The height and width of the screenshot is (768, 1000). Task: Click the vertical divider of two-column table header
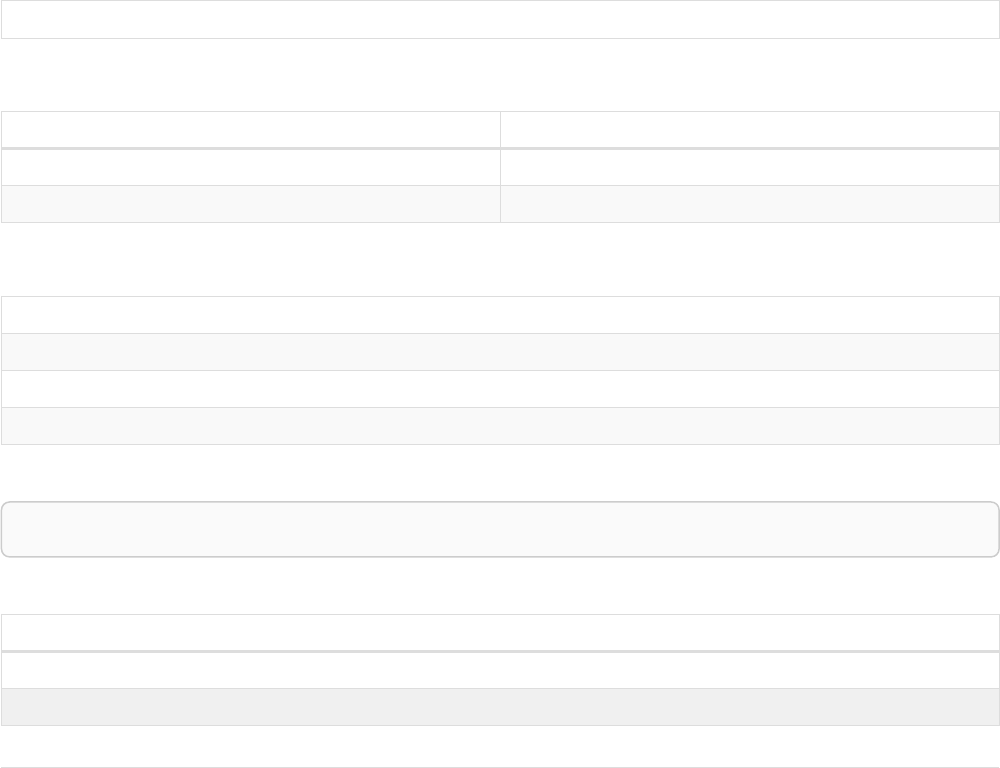tap(500, 129)
